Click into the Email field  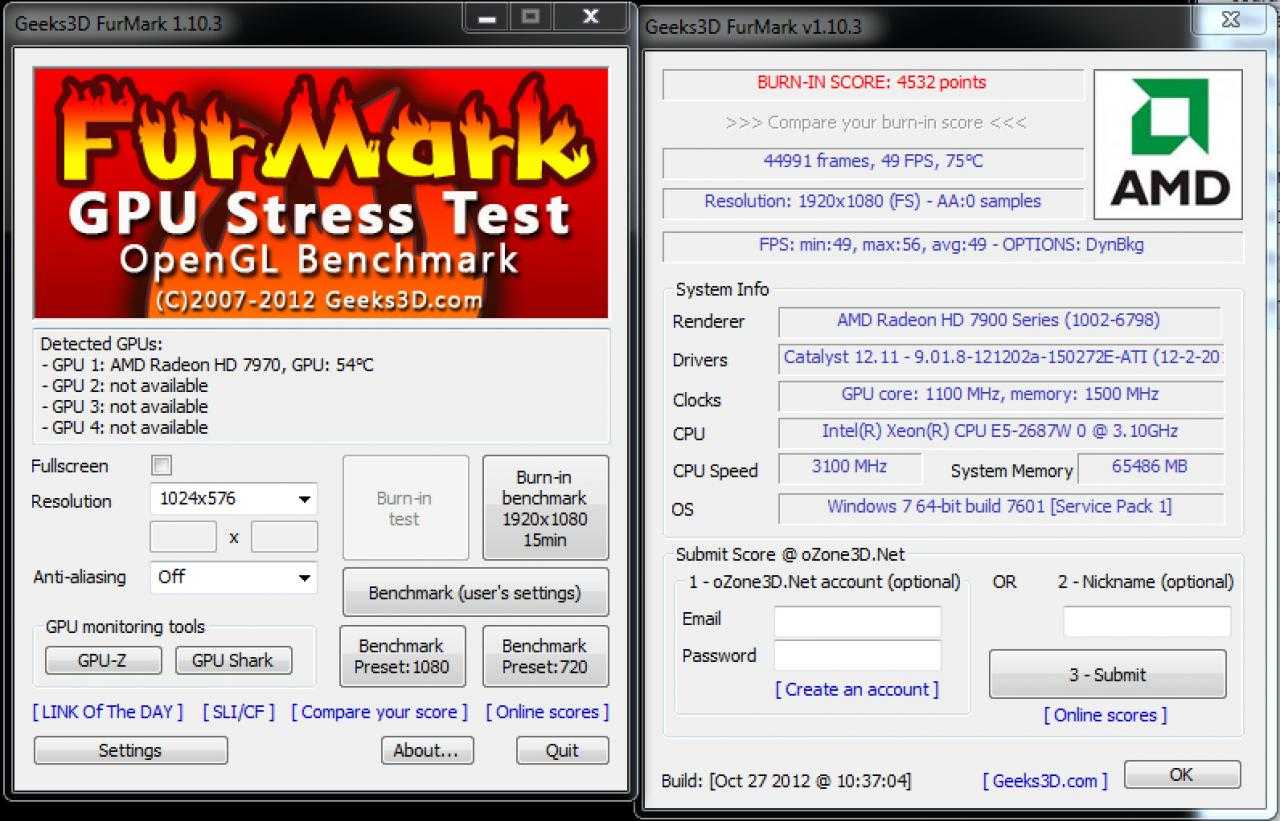(857, 621)
